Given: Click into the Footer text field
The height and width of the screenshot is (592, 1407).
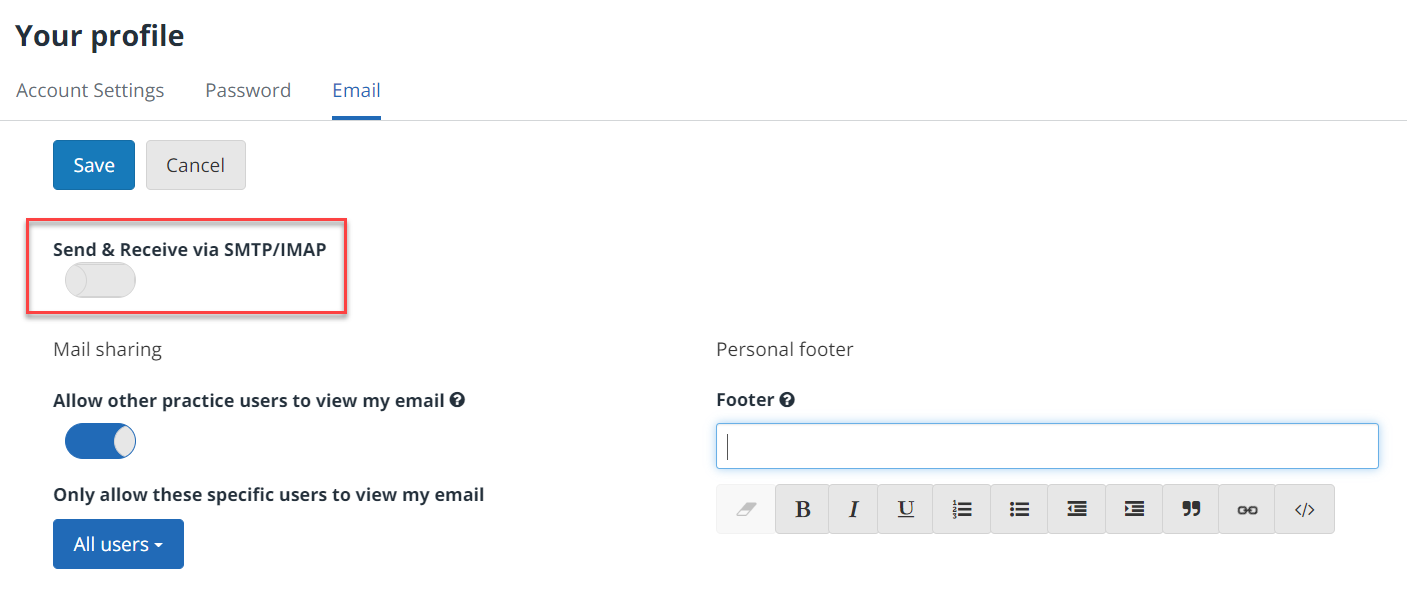Looking at the screenshot, I should click(1047, 446).
